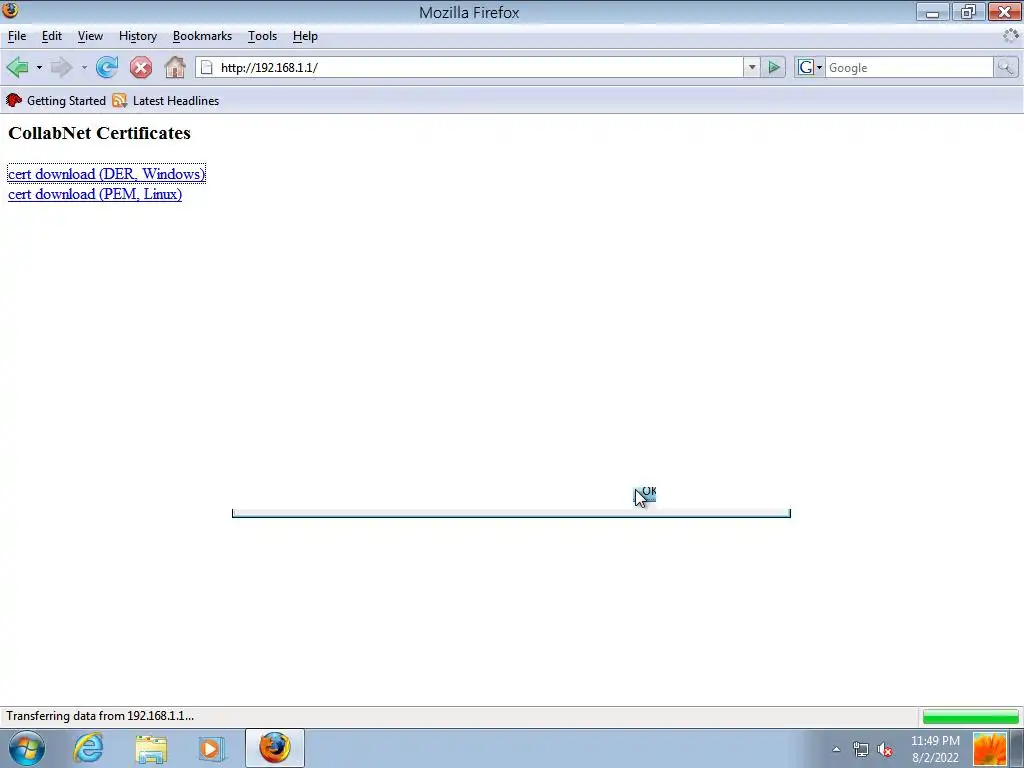Open the Bookmarks menu
1024x768 pixels.
pyautogui.click(x=202, y=36)
